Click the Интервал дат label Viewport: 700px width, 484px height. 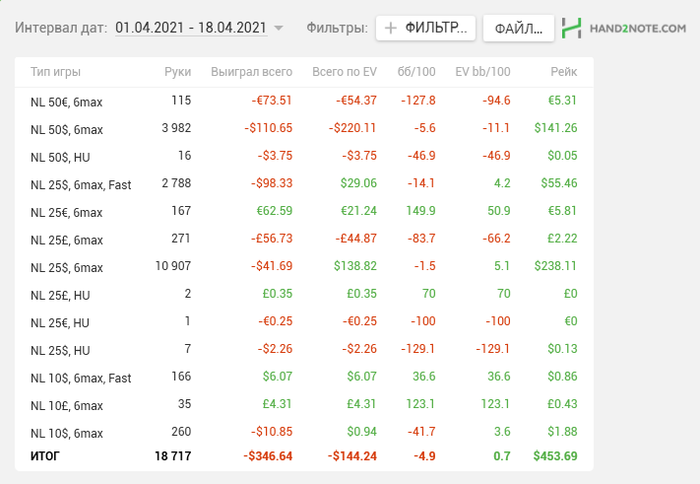[x=61, y=28]
